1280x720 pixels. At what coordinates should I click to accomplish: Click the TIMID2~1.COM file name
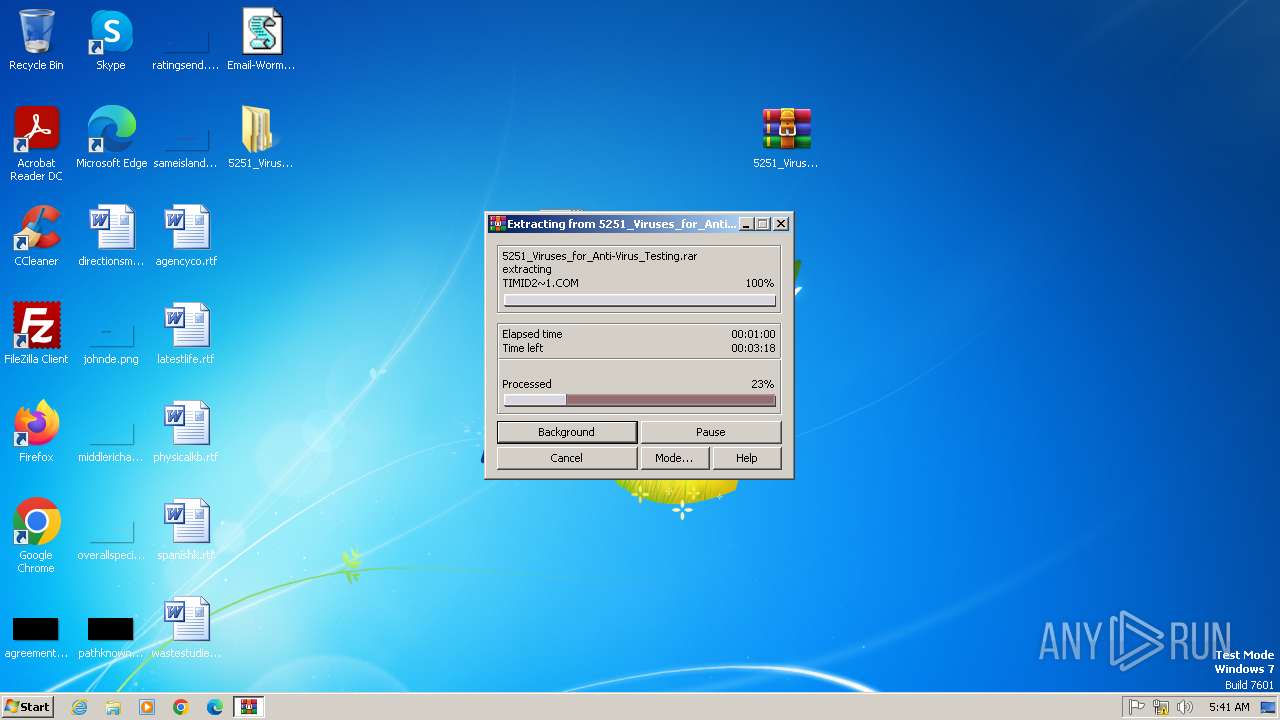(540, 283)
